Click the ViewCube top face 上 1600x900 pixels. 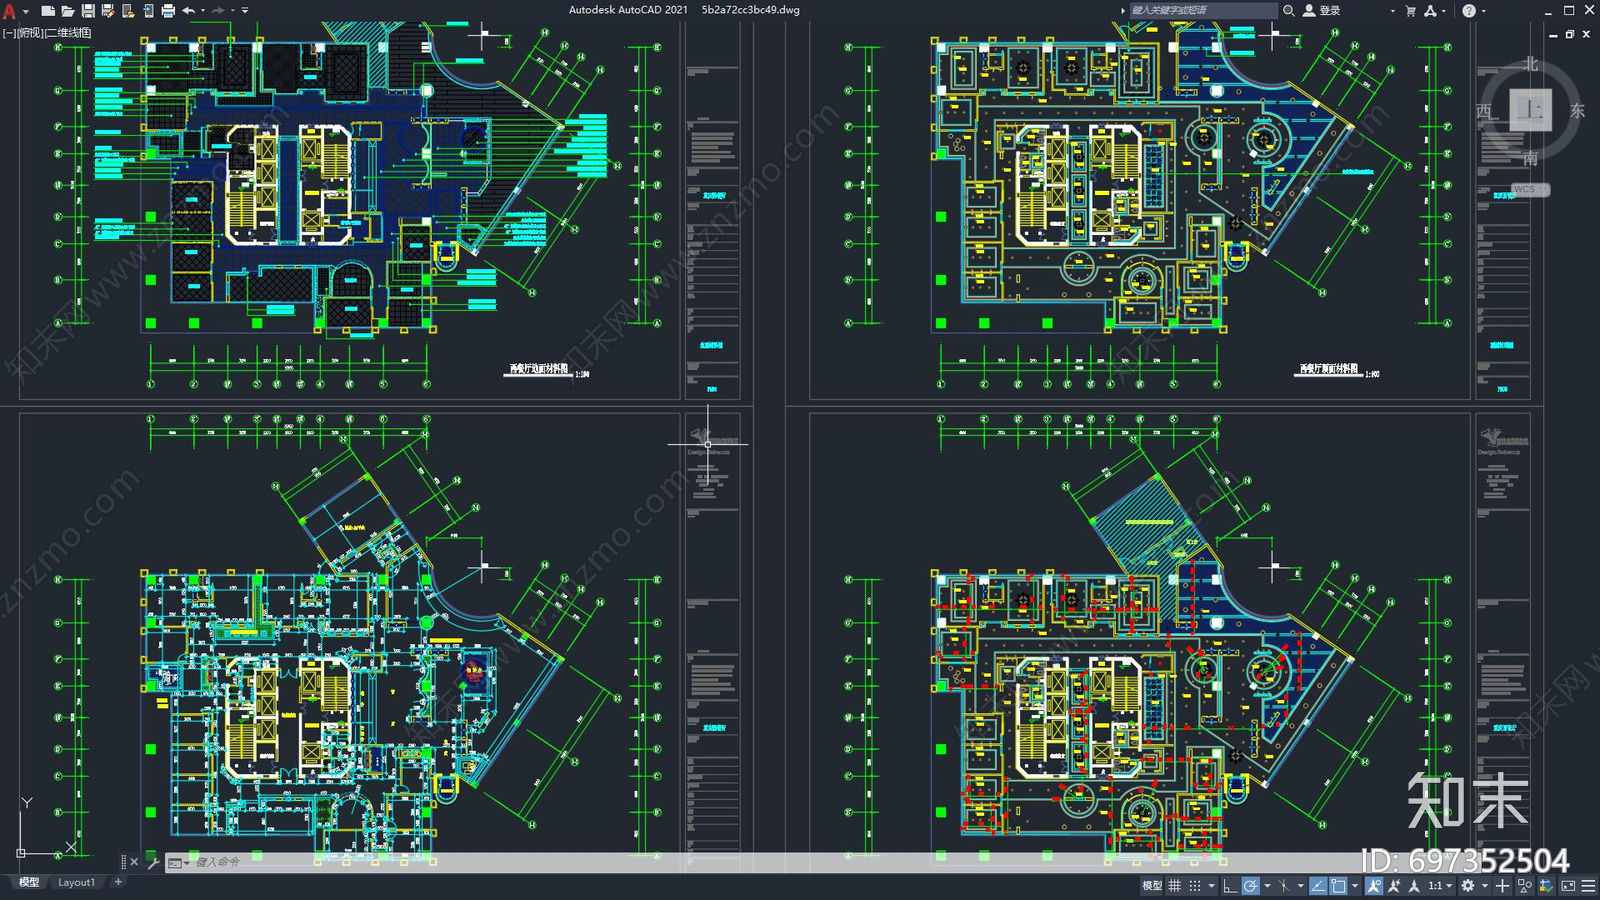1530,110
